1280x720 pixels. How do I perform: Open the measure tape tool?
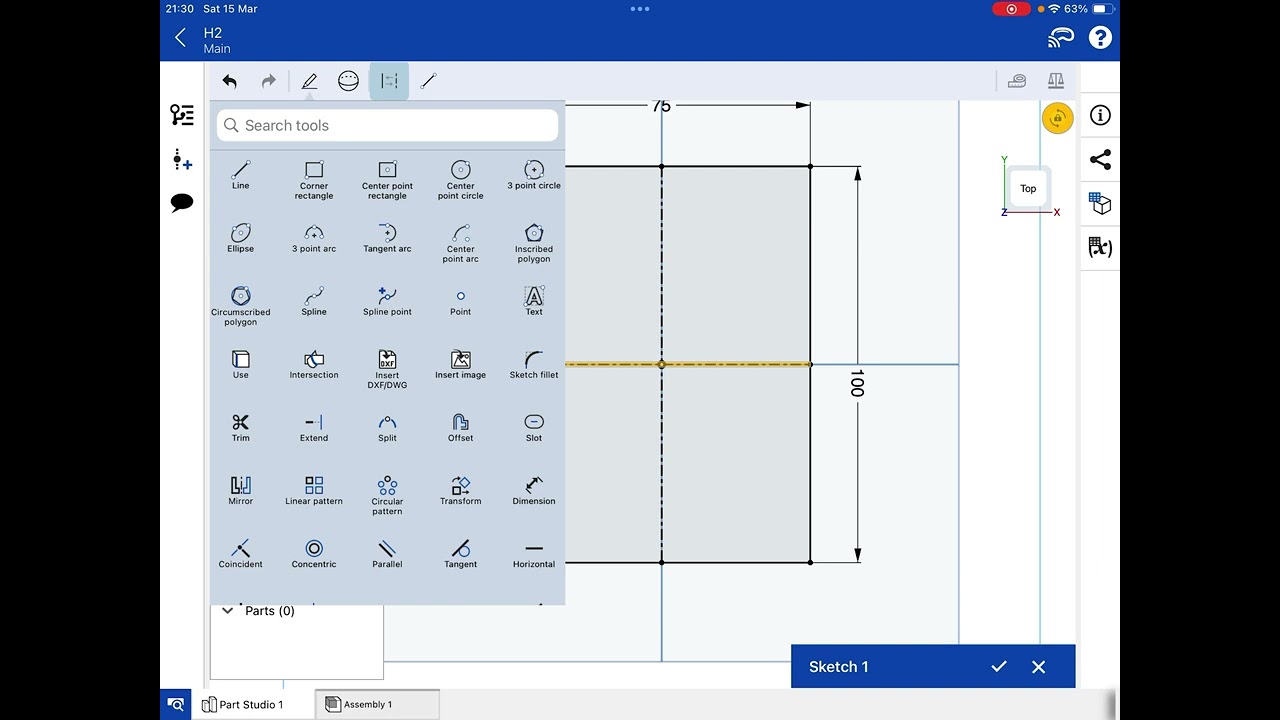[1017, 81]
